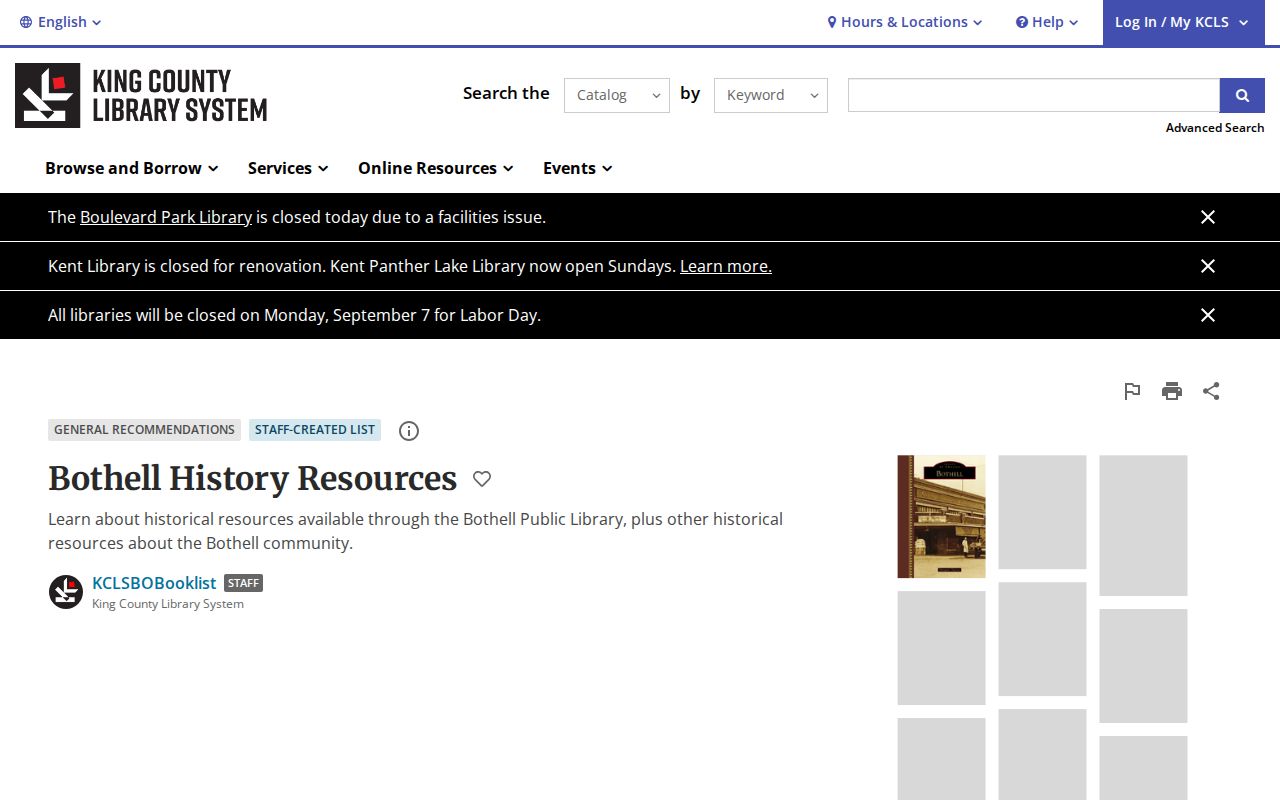Expand the Services menu
The width and height of the screenshot is (1280, 800).
coord(288,168)
